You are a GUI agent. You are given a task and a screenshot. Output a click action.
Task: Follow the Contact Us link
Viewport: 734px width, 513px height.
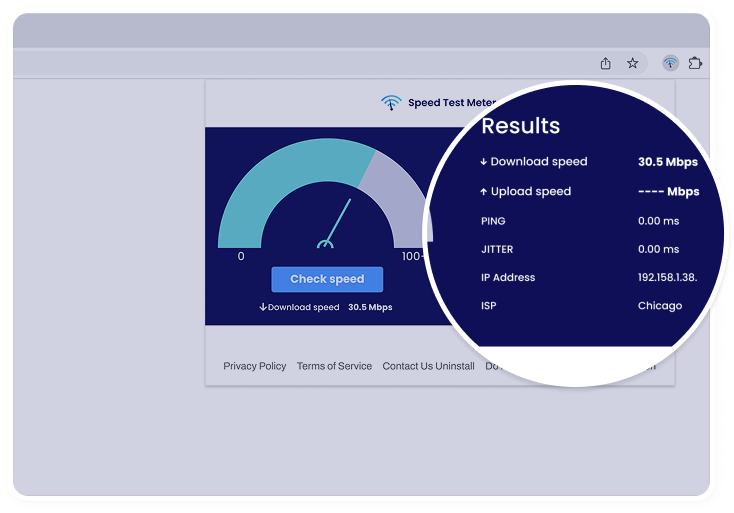click(407, 366)
